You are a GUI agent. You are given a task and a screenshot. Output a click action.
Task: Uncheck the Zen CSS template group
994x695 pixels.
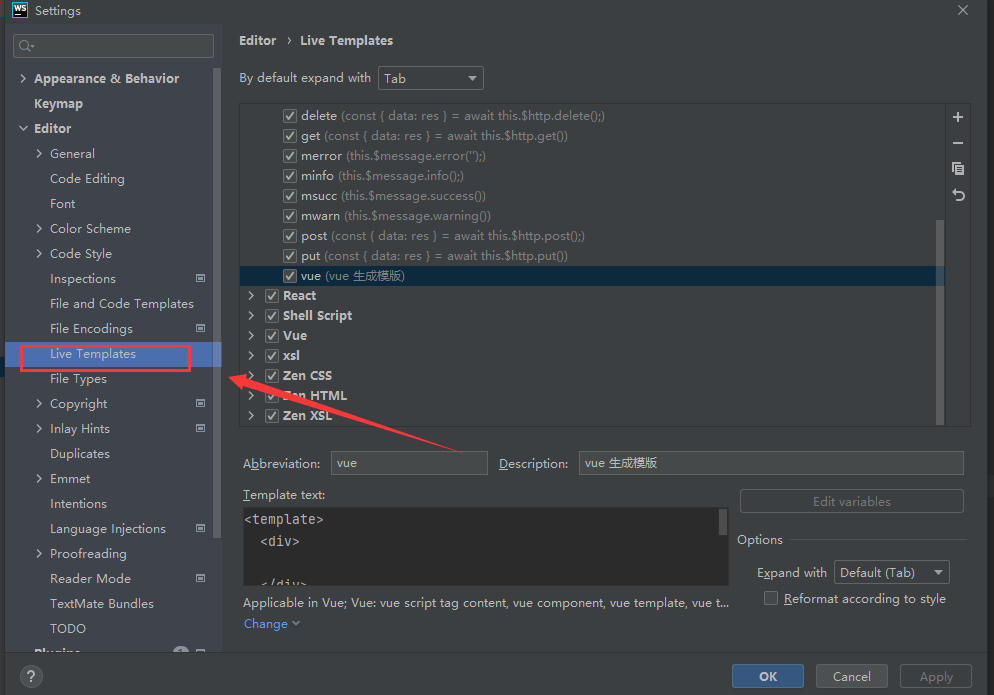coord(271,375)
